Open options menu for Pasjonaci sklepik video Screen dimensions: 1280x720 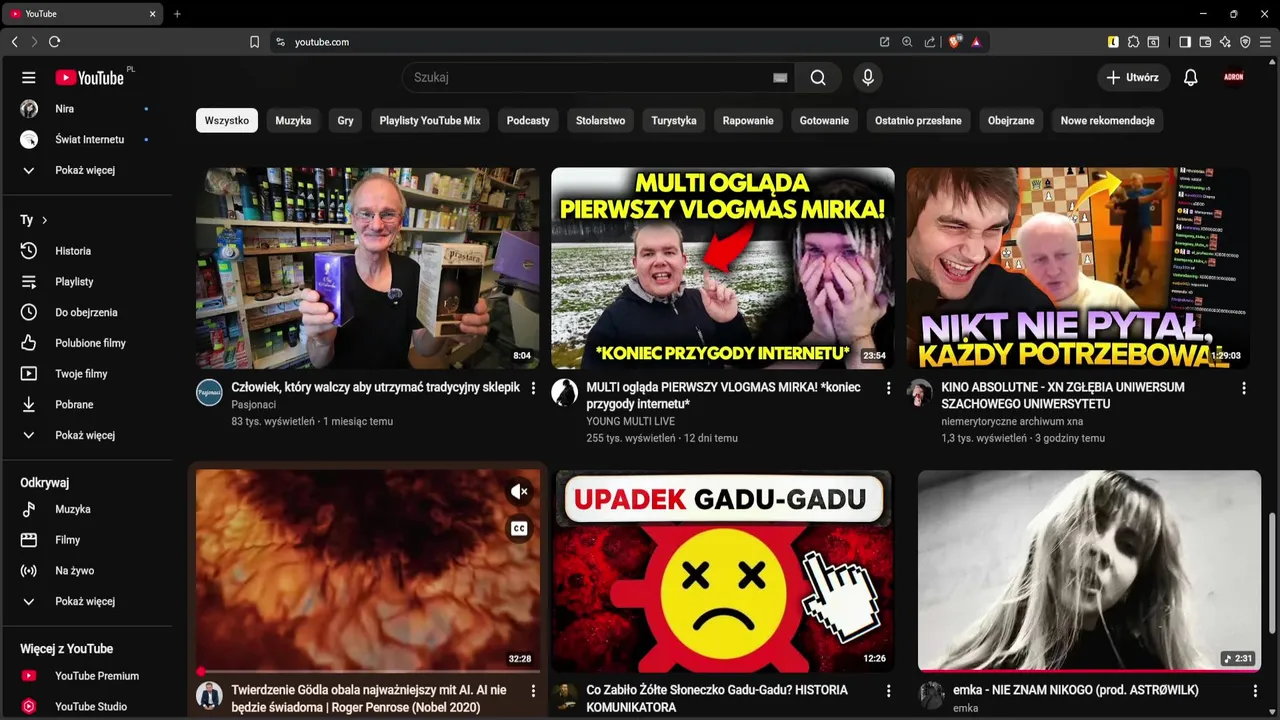[533, 388]
